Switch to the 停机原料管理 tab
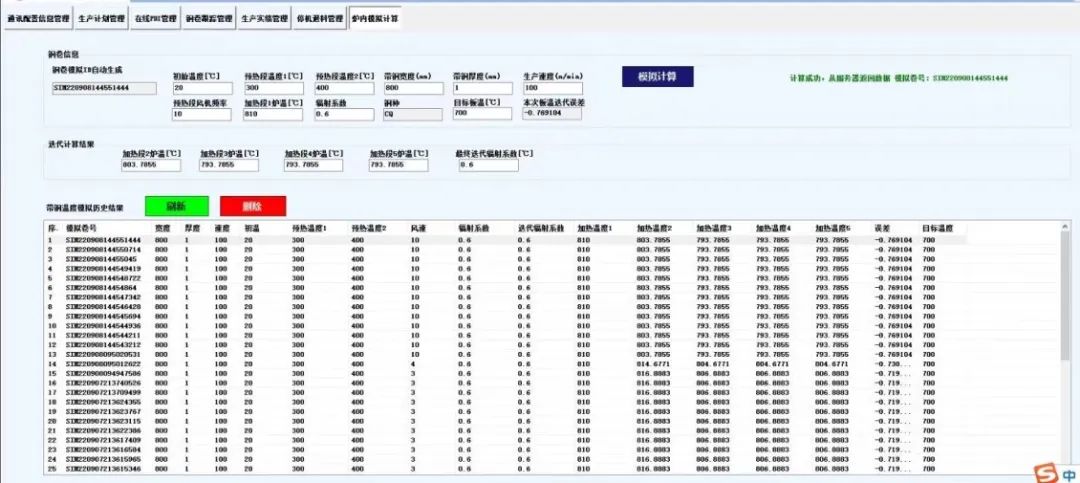 point(319,19)
